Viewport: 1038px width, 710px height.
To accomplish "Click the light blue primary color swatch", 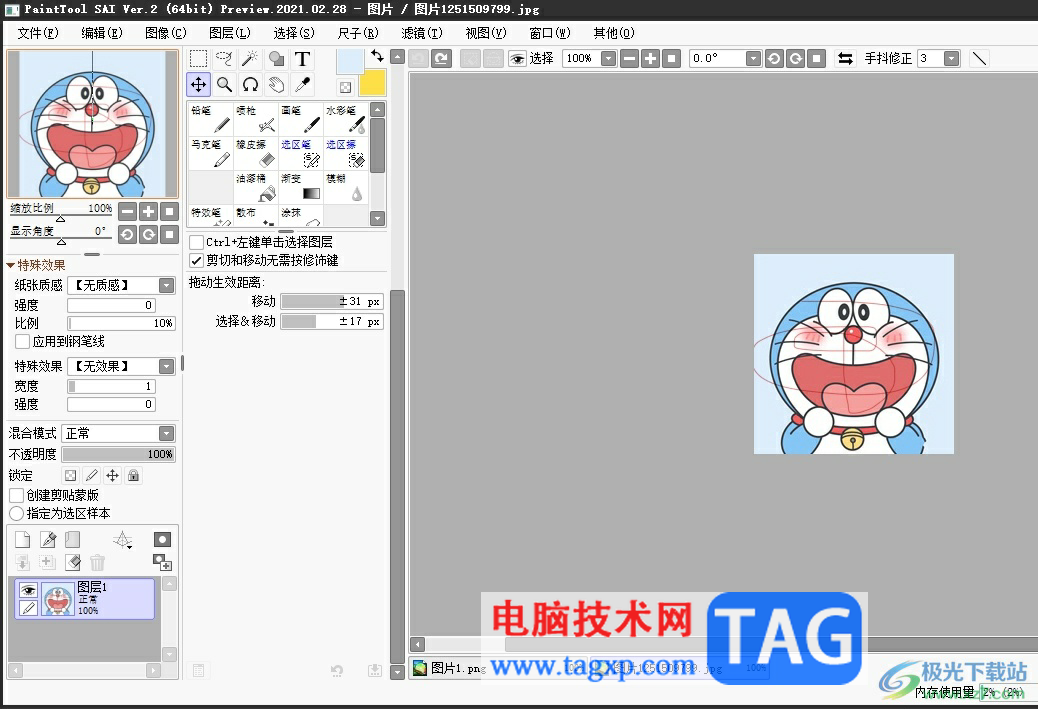I will point(350,61).
